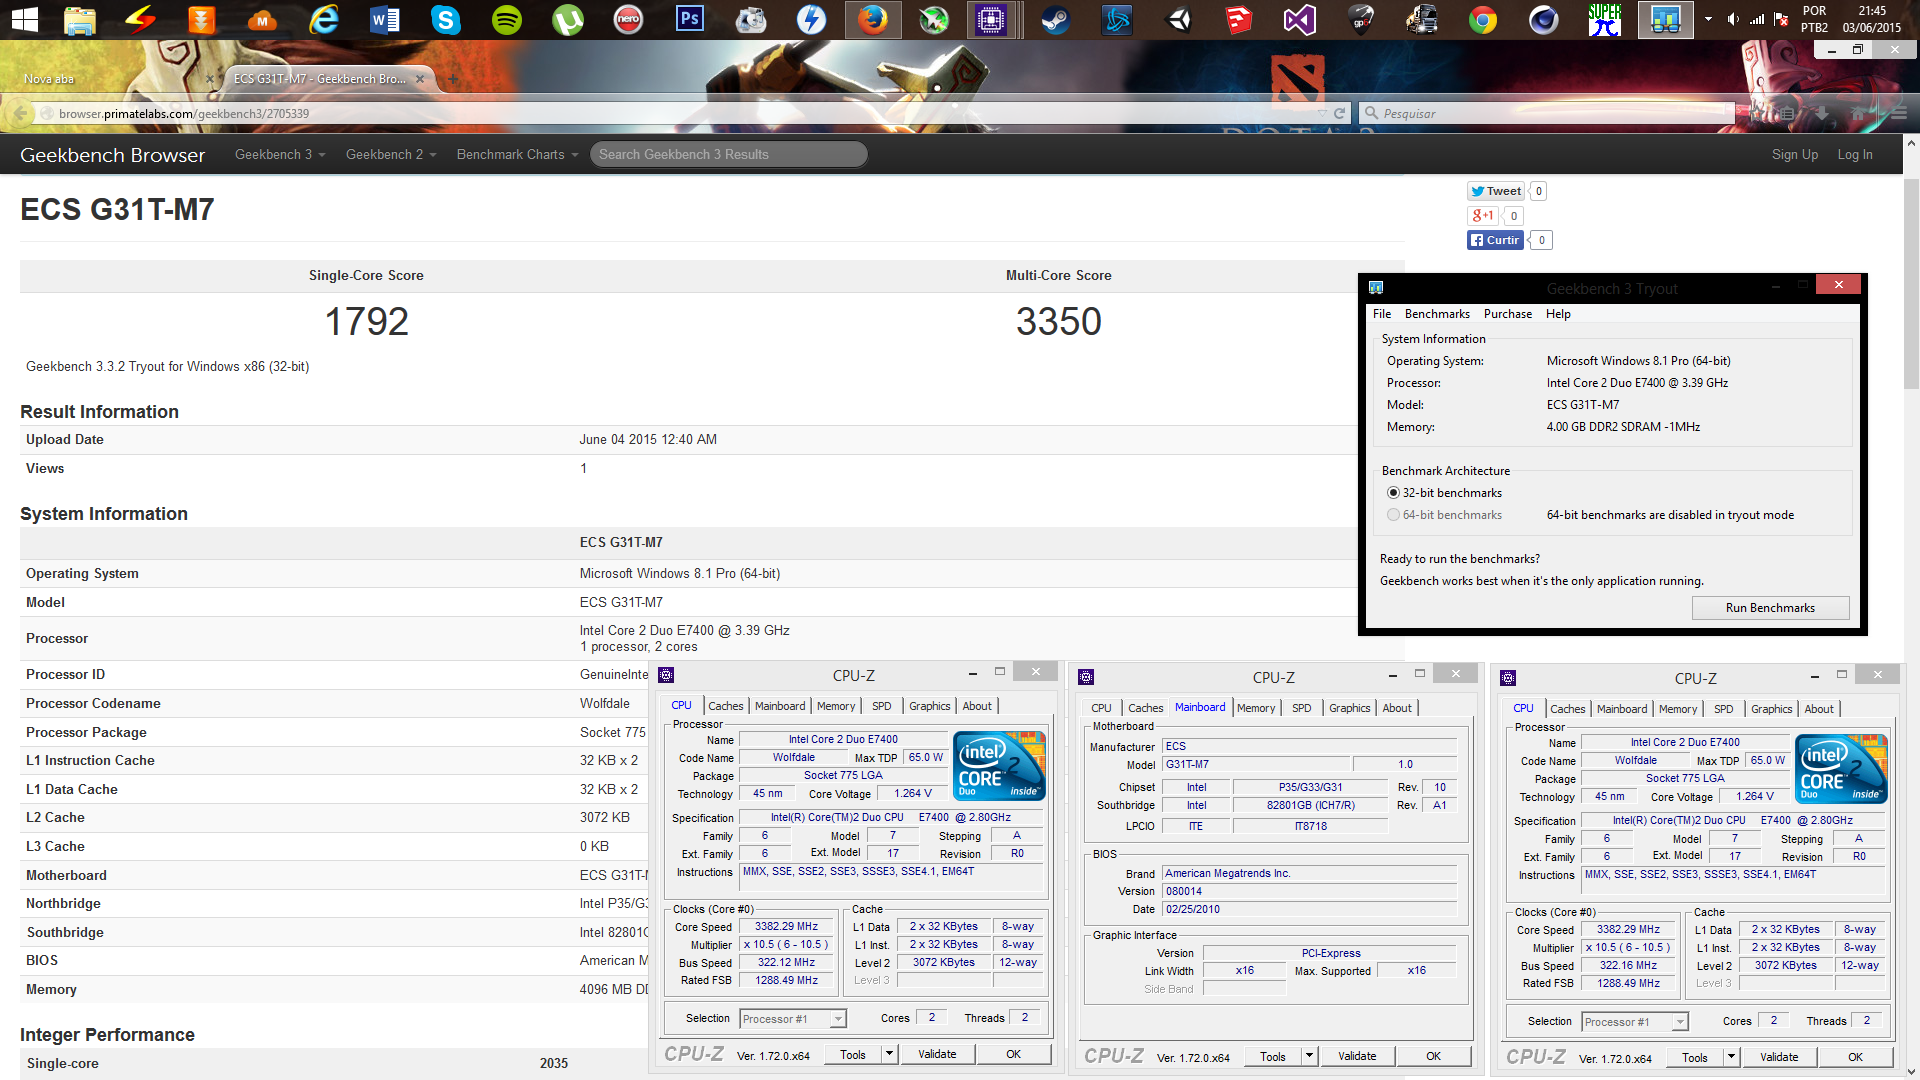Viewport: 1920px width, 1080px height.
Task: Select the 32-bit benchmarks radio button
Action: point(1393,493)
